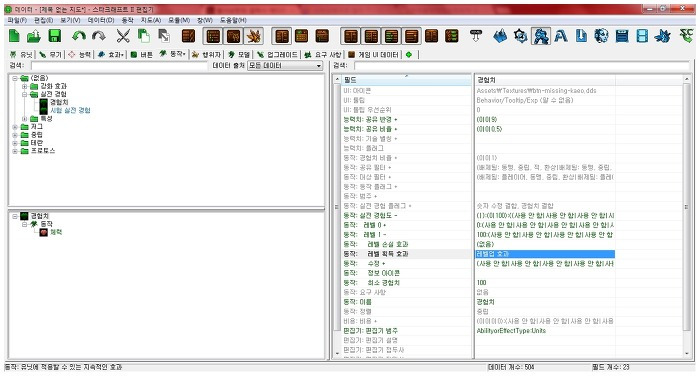Select the 시험 실전 경험 tree entry
The image size is (700, 376).
70,110
